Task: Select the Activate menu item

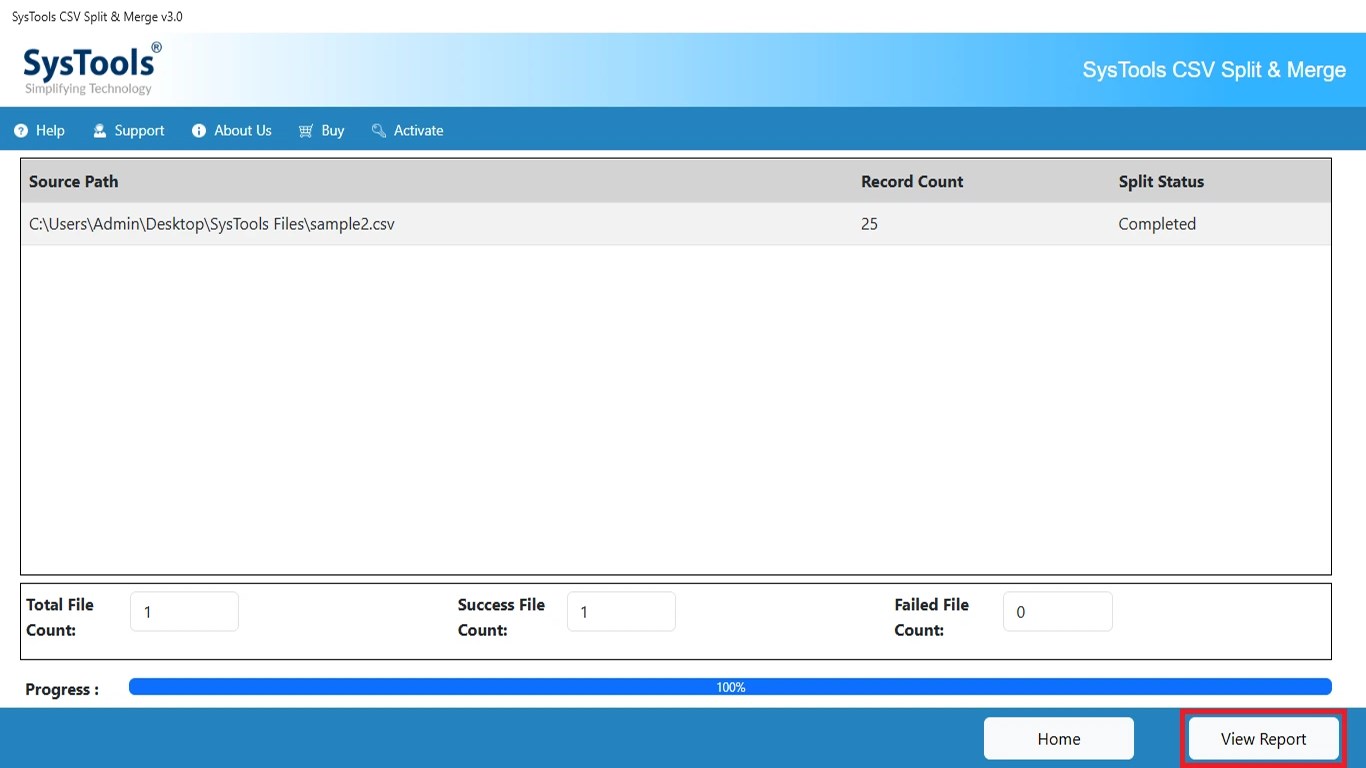Action: 407,131
